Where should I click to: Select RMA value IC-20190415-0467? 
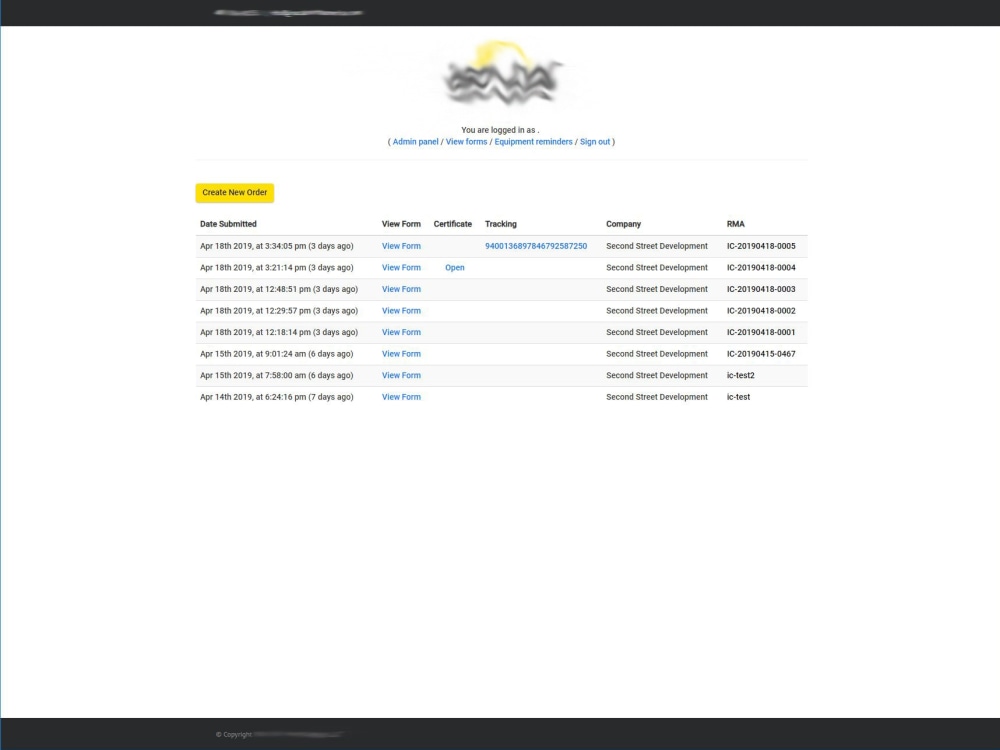tap(761, 354)
